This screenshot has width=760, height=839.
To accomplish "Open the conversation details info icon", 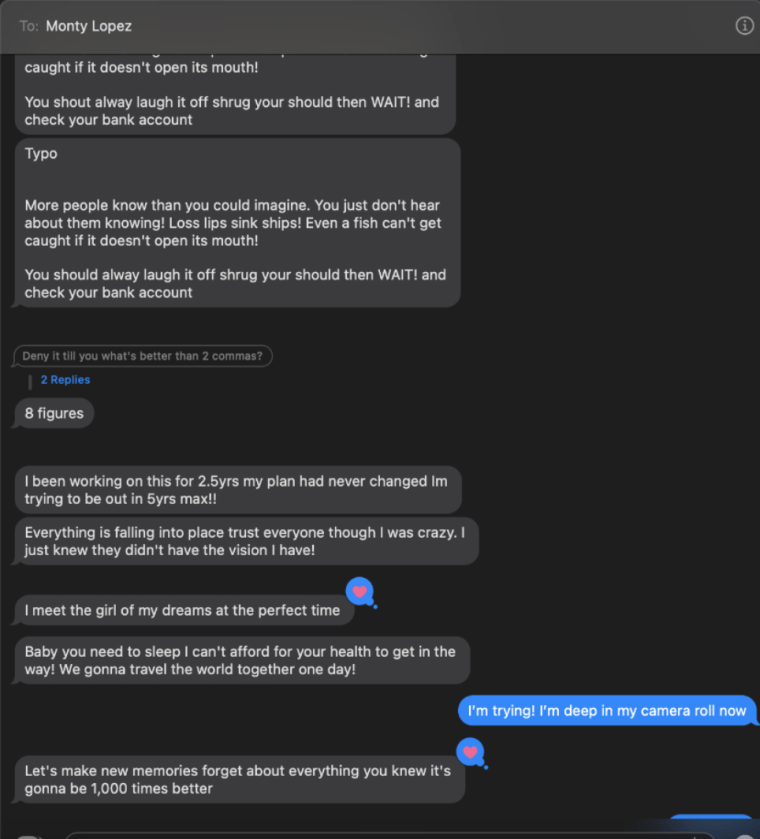I will pos(744,25).
